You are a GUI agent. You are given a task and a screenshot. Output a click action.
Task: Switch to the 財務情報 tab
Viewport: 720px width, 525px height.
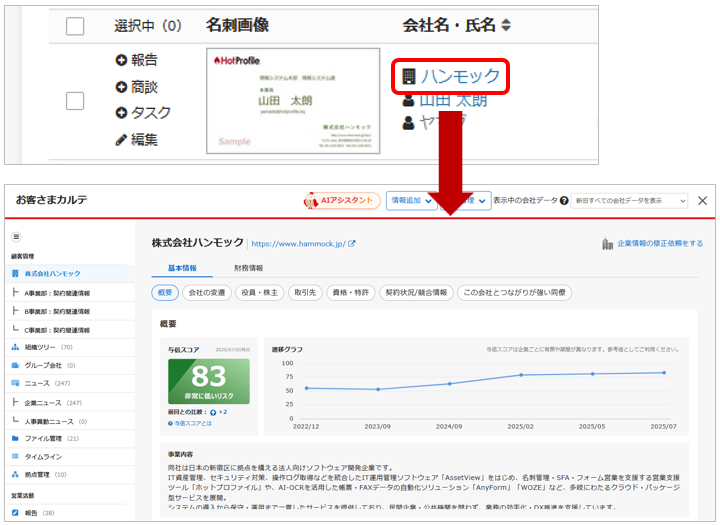[x=248, y=268]
